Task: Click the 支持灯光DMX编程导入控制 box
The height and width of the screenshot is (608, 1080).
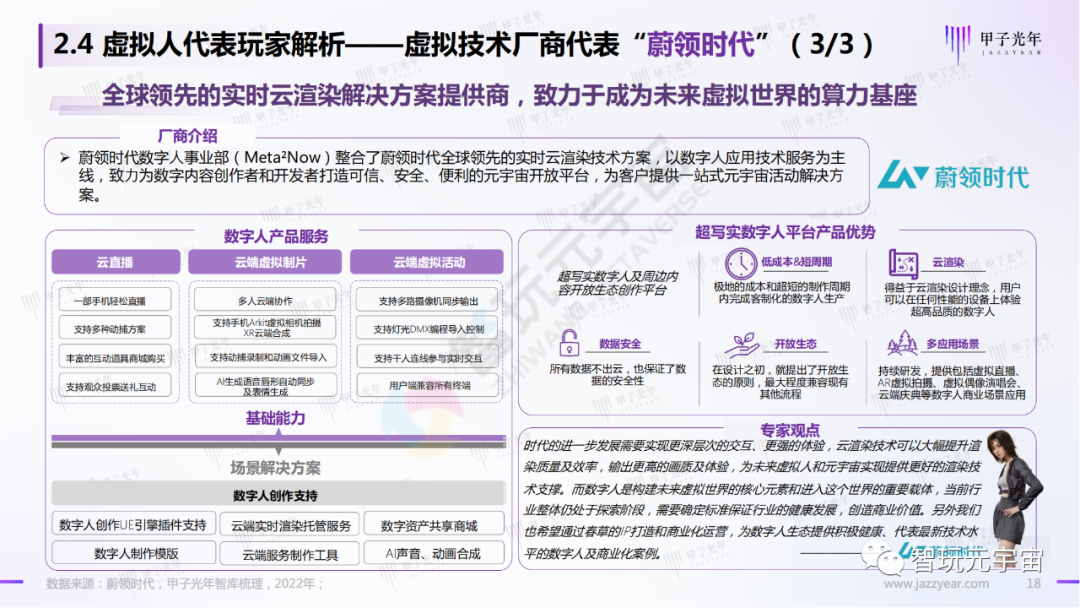Action: point(428,329)
